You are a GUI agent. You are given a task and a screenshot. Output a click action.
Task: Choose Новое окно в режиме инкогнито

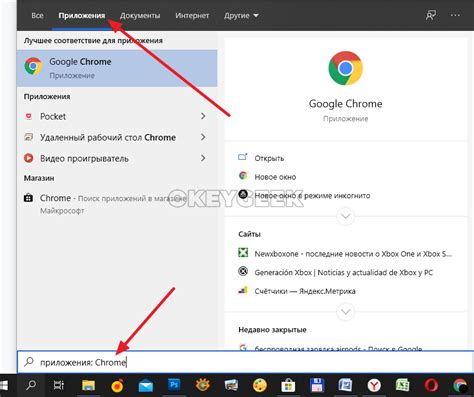(x=312, y=196)
